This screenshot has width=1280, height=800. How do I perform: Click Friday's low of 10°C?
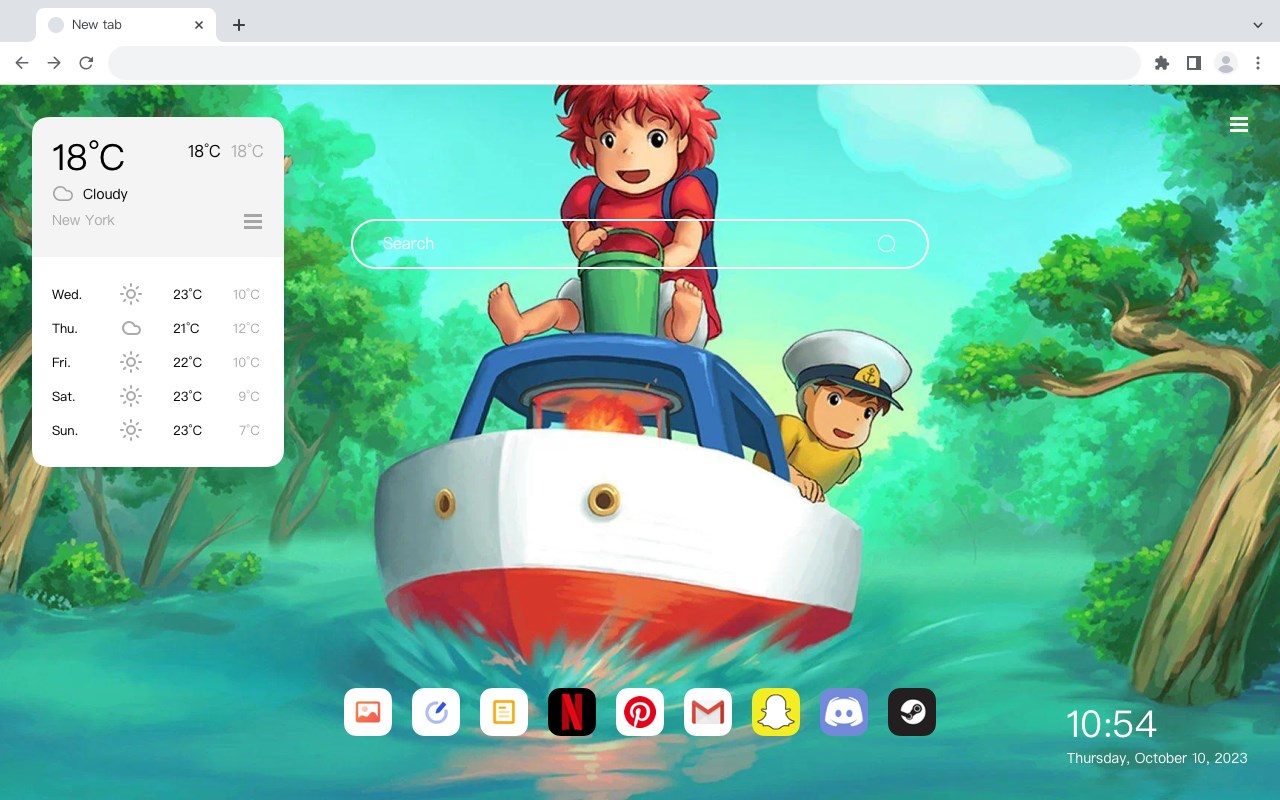point(246,362)
